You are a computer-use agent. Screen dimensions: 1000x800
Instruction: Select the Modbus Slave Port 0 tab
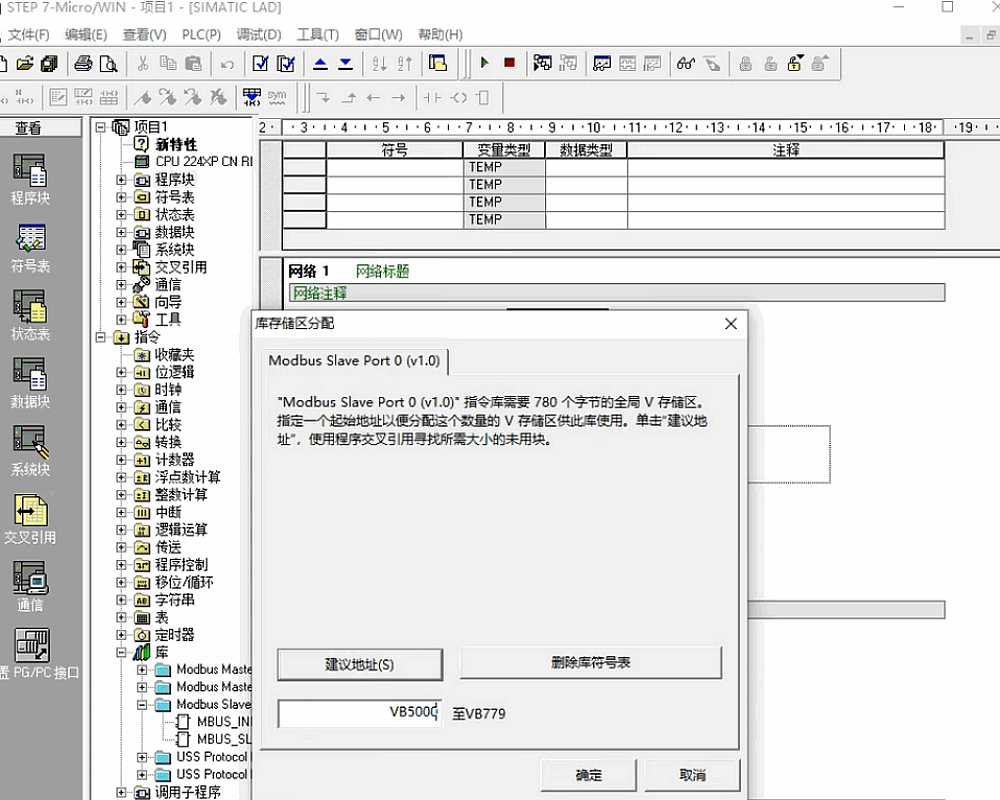pyautogui.click(x=356, y=360)
